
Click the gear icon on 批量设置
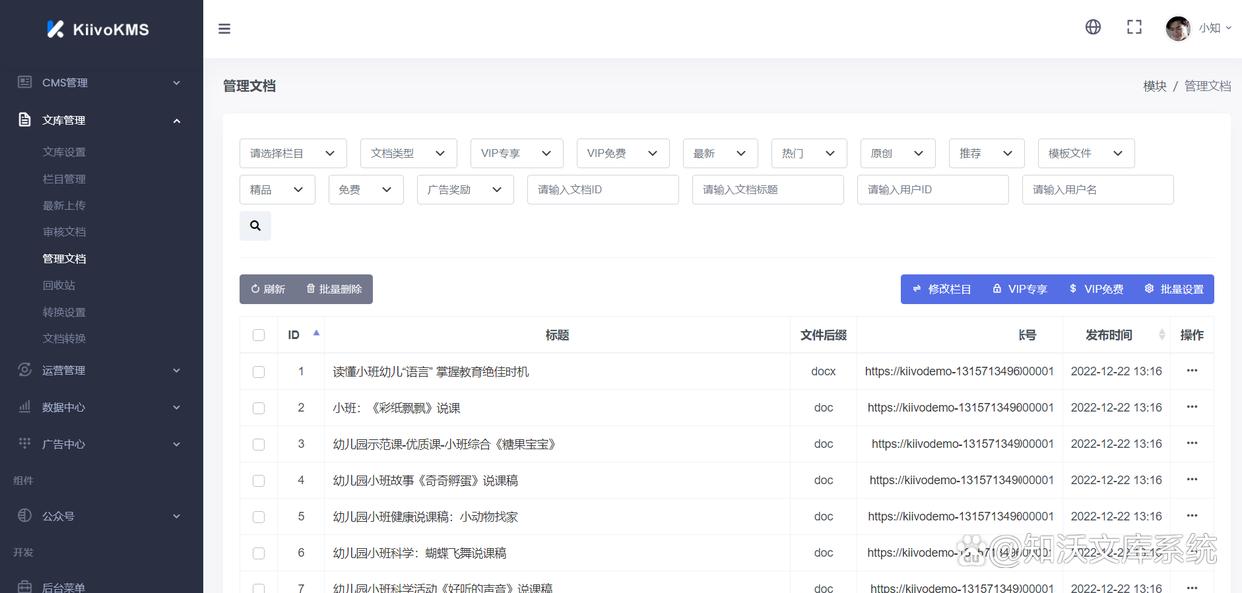coord(1149,288)
